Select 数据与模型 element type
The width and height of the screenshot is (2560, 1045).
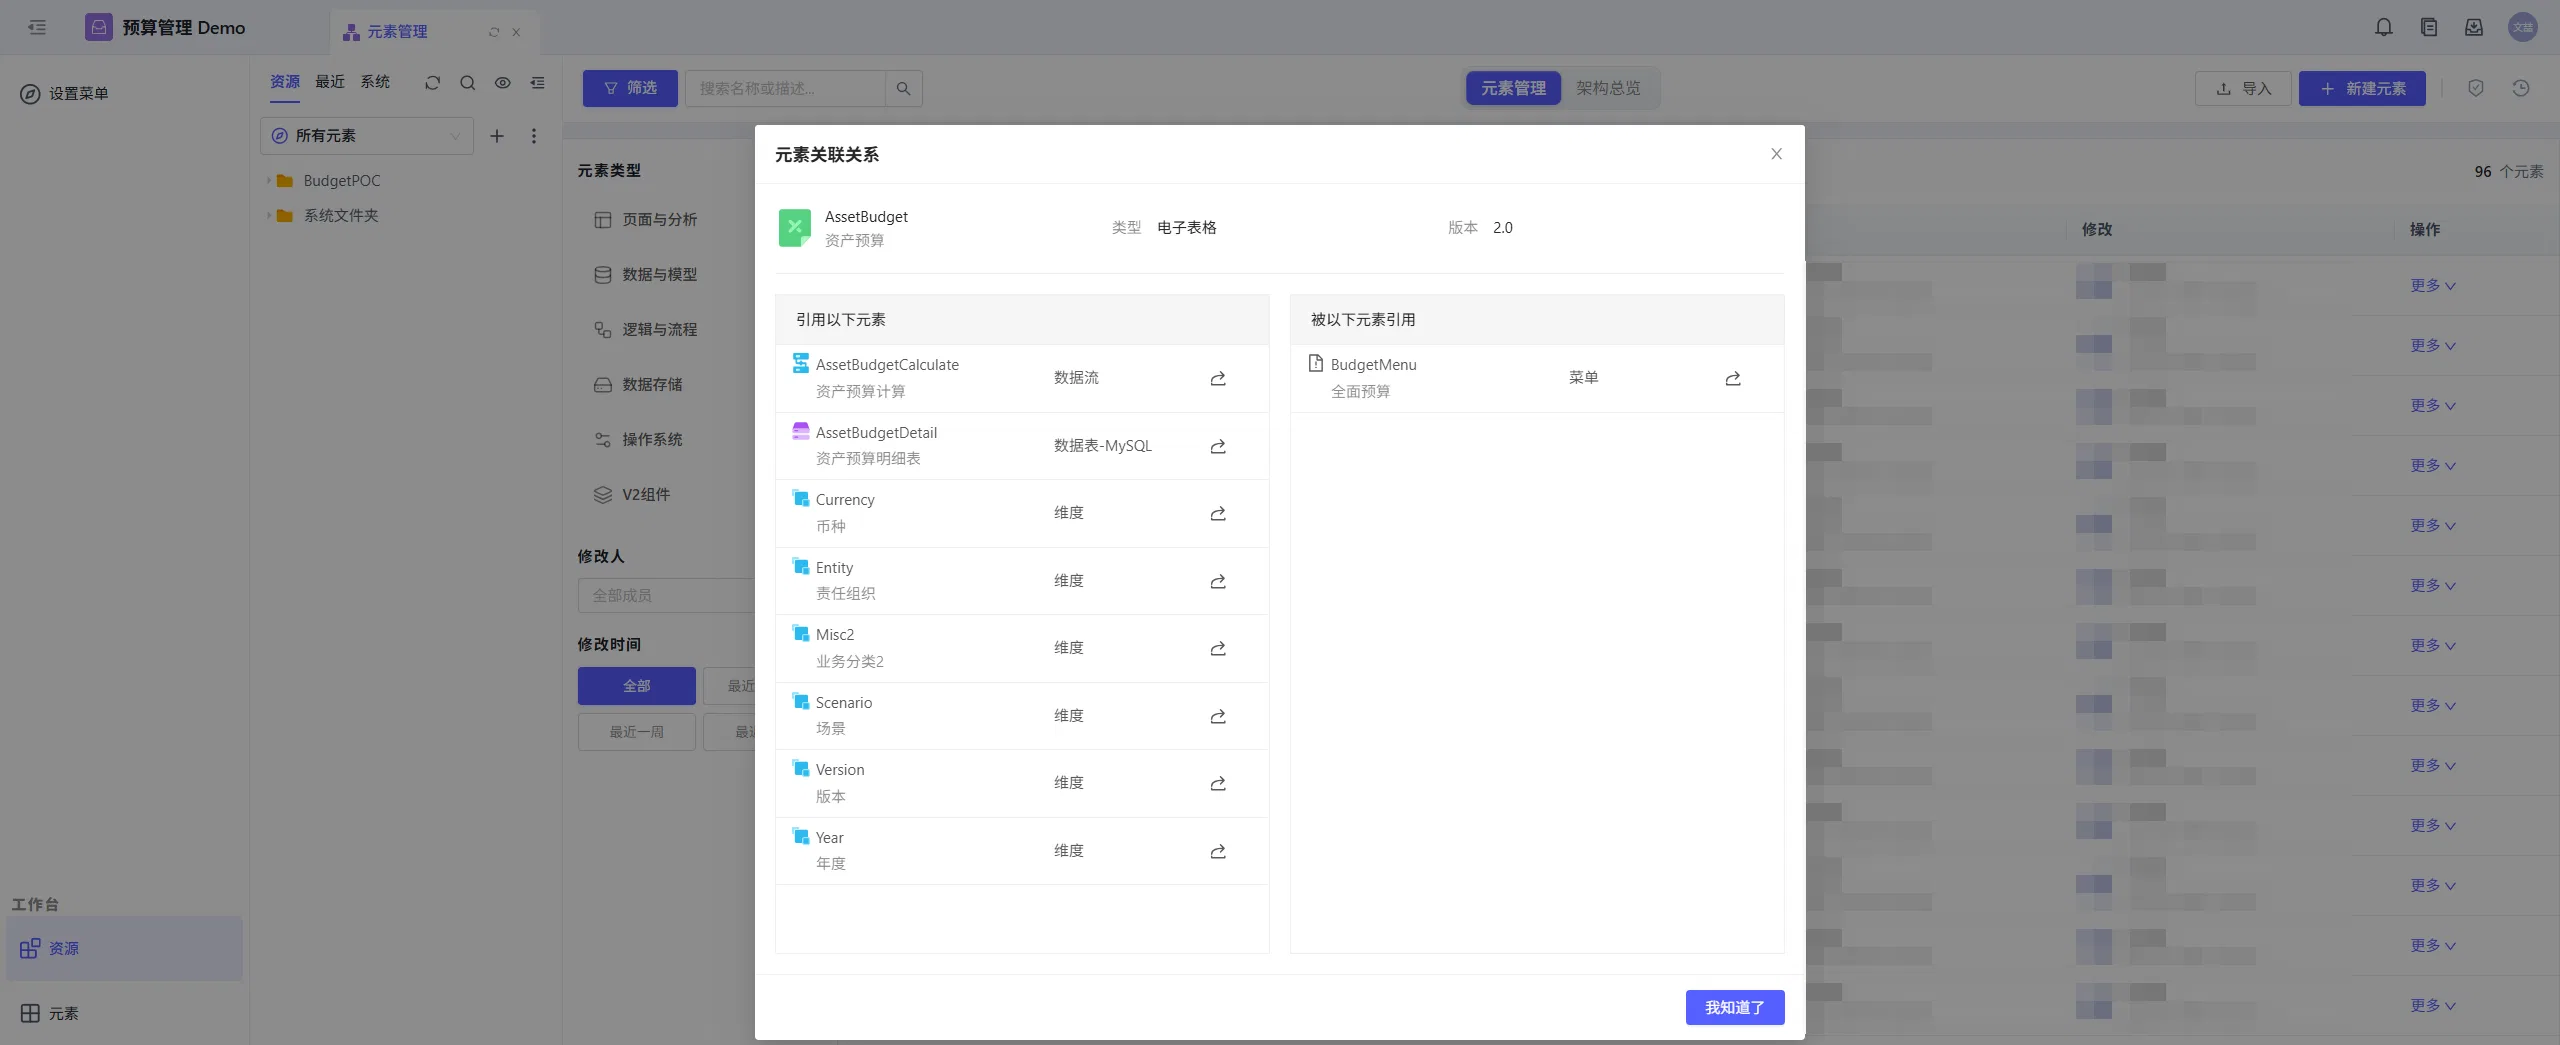click(646, 275)
